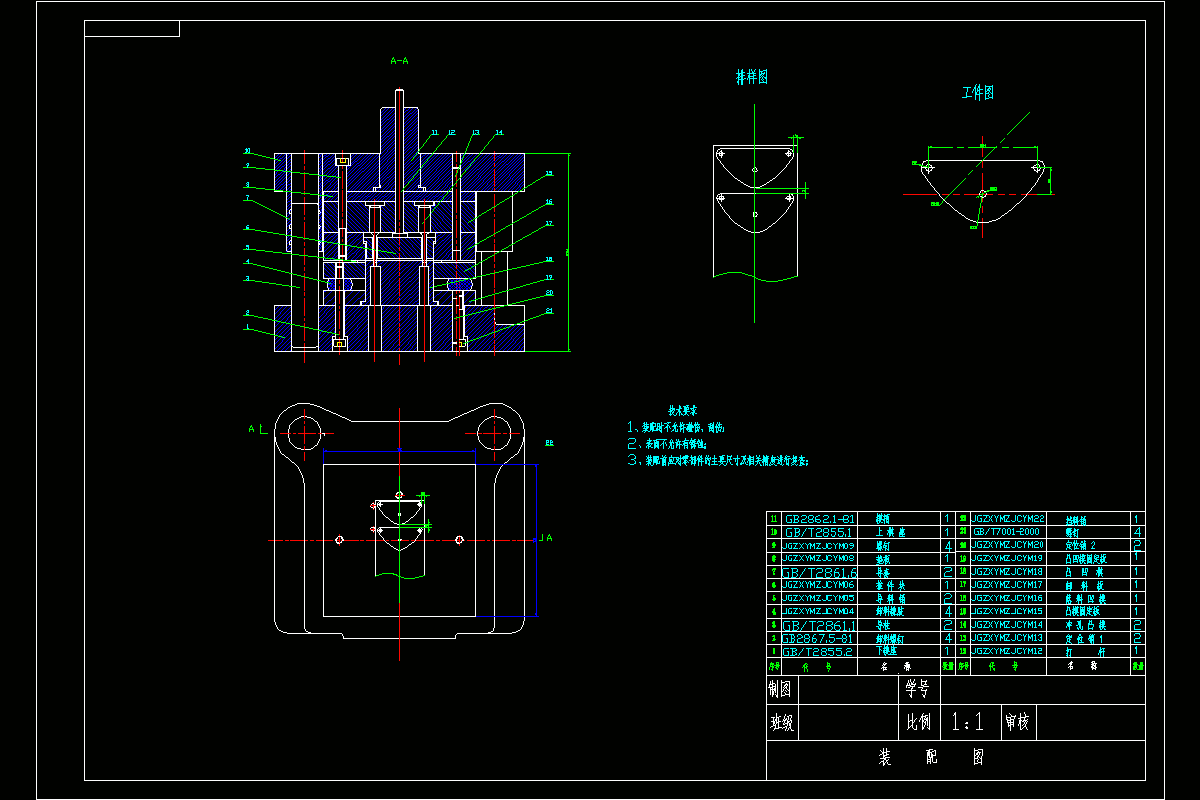Click the 班级 title block label
Screen dimensions: 1200x800
click(x=782, y=723)
